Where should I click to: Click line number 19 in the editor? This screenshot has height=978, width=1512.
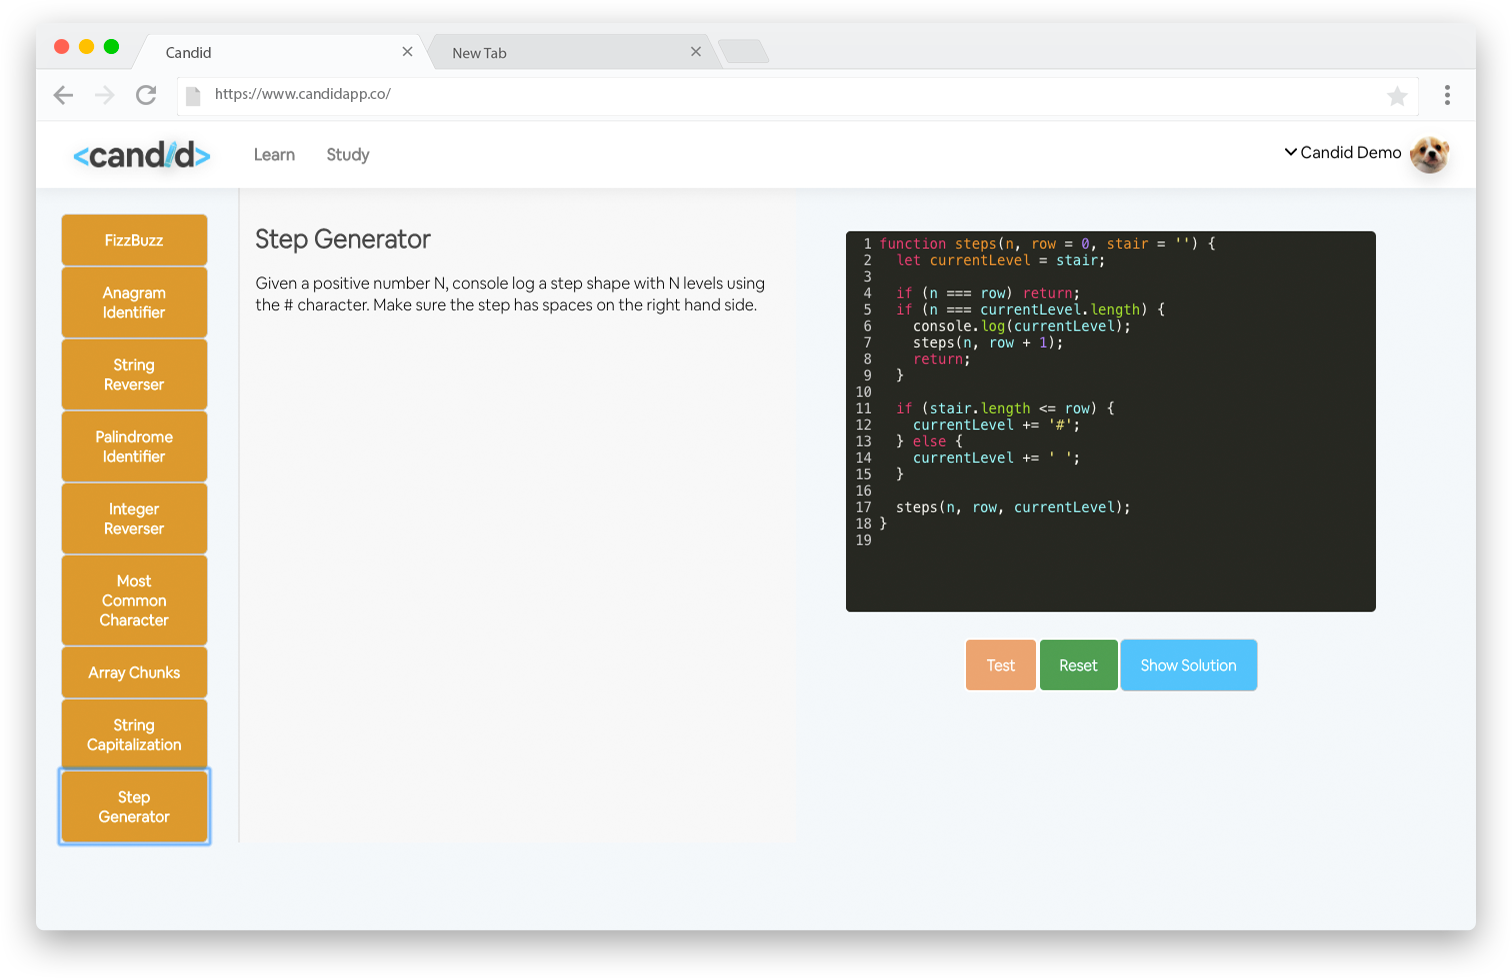tap(863, 540)
